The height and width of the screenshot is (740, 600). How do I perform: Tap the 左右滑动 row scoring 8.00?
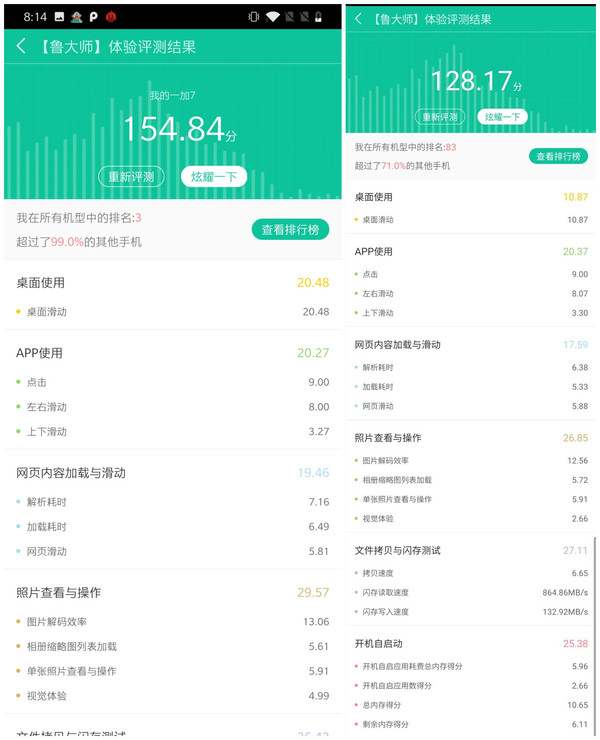pos(172,407)
